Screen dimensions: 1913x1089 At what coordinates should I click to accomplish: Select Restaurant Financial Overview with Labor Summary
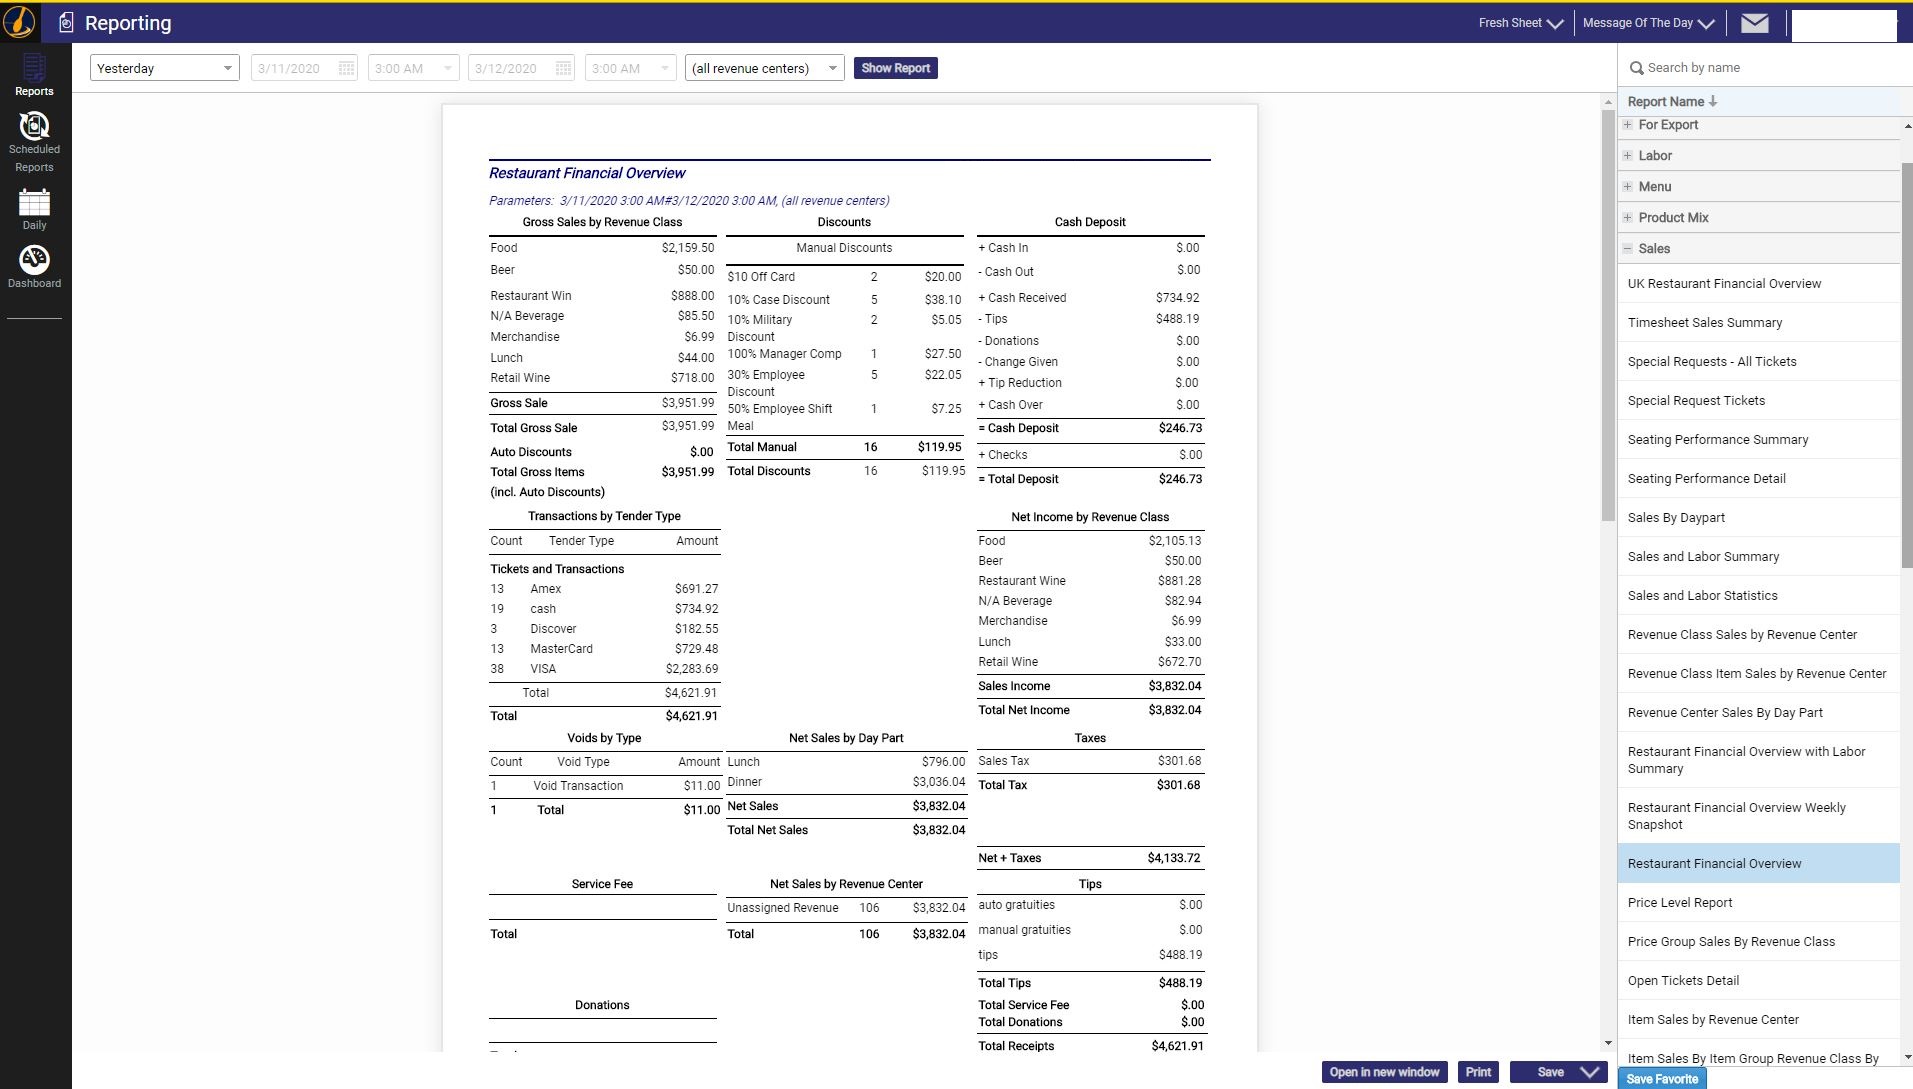(1758, 760)
